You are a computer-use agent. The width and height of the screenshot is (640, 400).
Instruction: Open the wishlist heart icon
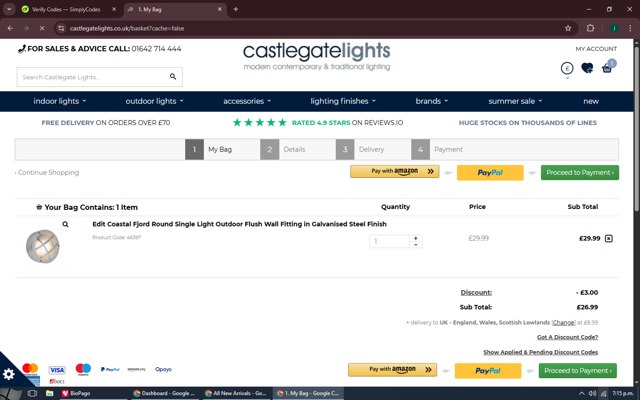tap(587, 68)
